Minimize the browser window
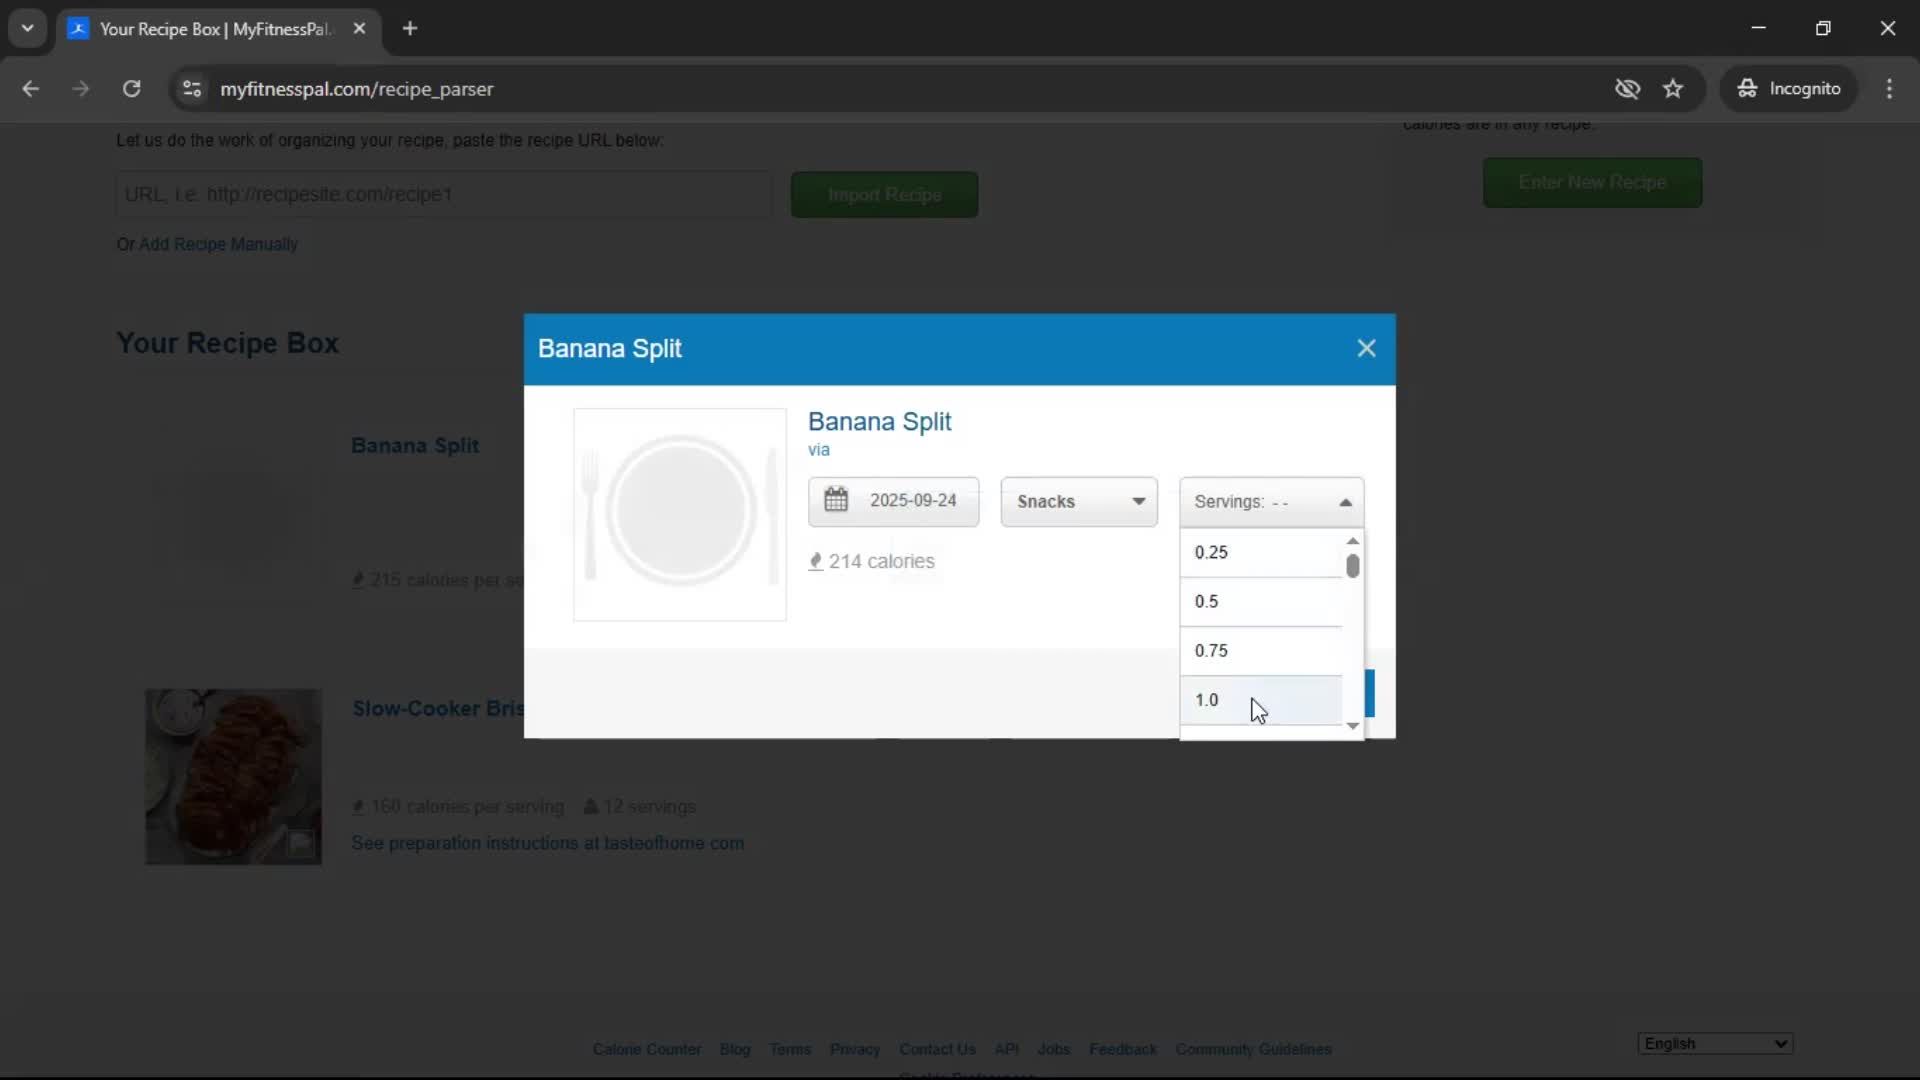 tap(1759, 28)
